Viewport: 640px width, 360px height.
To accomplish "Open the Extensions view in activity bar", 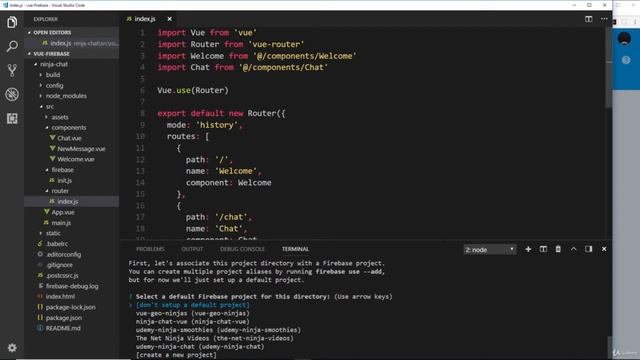I will click(x=12, y=118).
